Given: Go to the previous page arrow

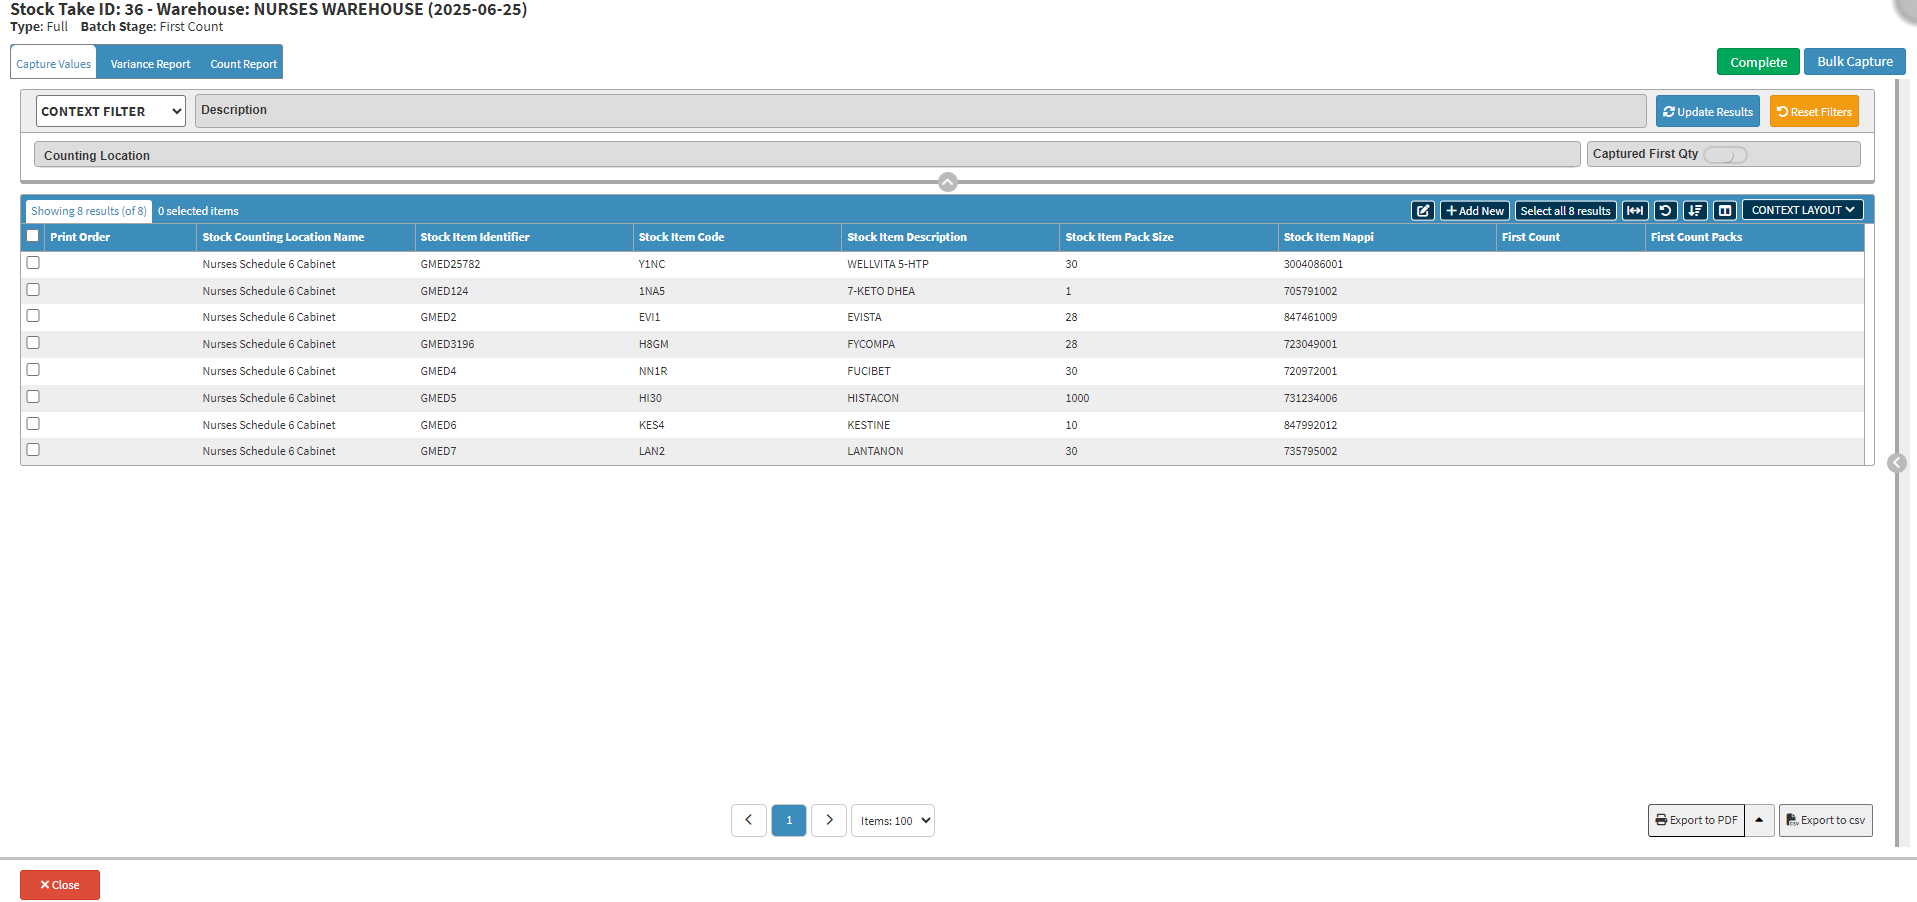Looking at the screenshot, I should click(x=749, y=820).
